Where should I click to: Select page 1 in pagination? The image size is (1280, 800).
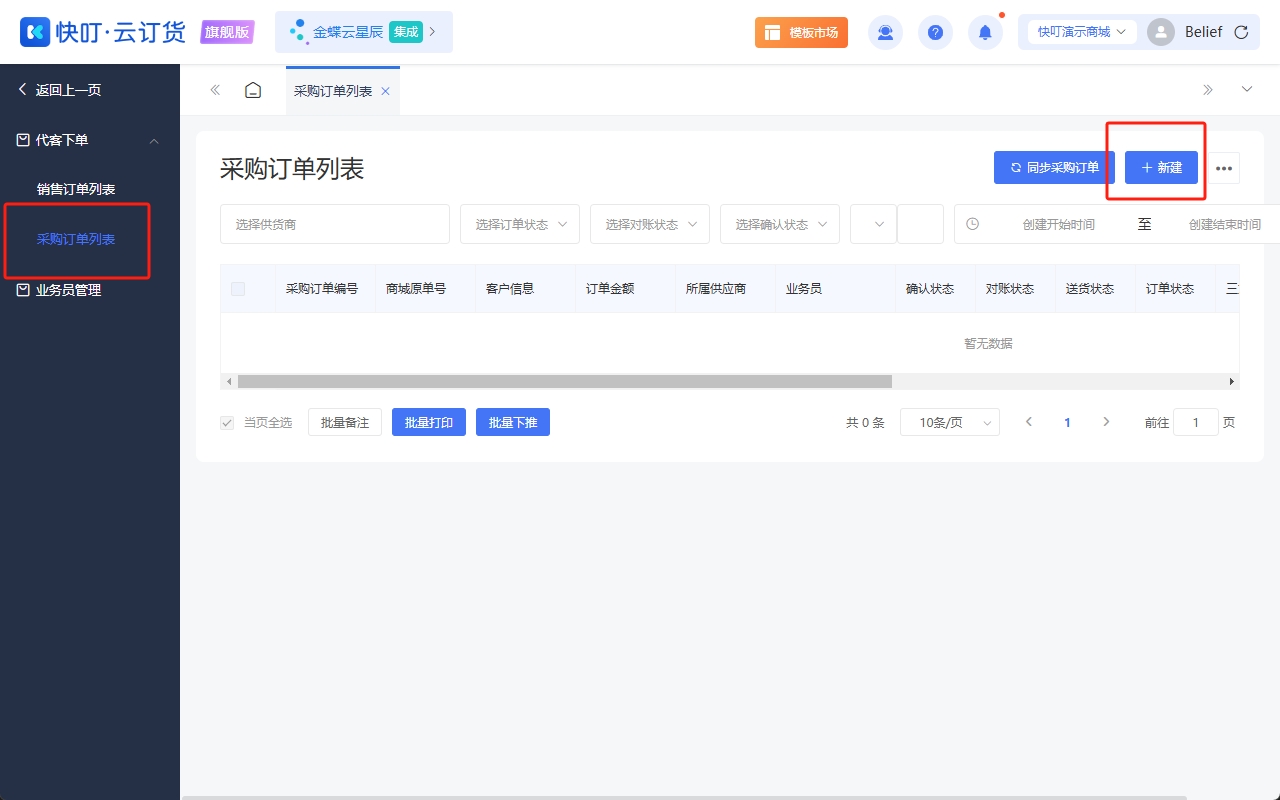click(x=1068, y=423)
